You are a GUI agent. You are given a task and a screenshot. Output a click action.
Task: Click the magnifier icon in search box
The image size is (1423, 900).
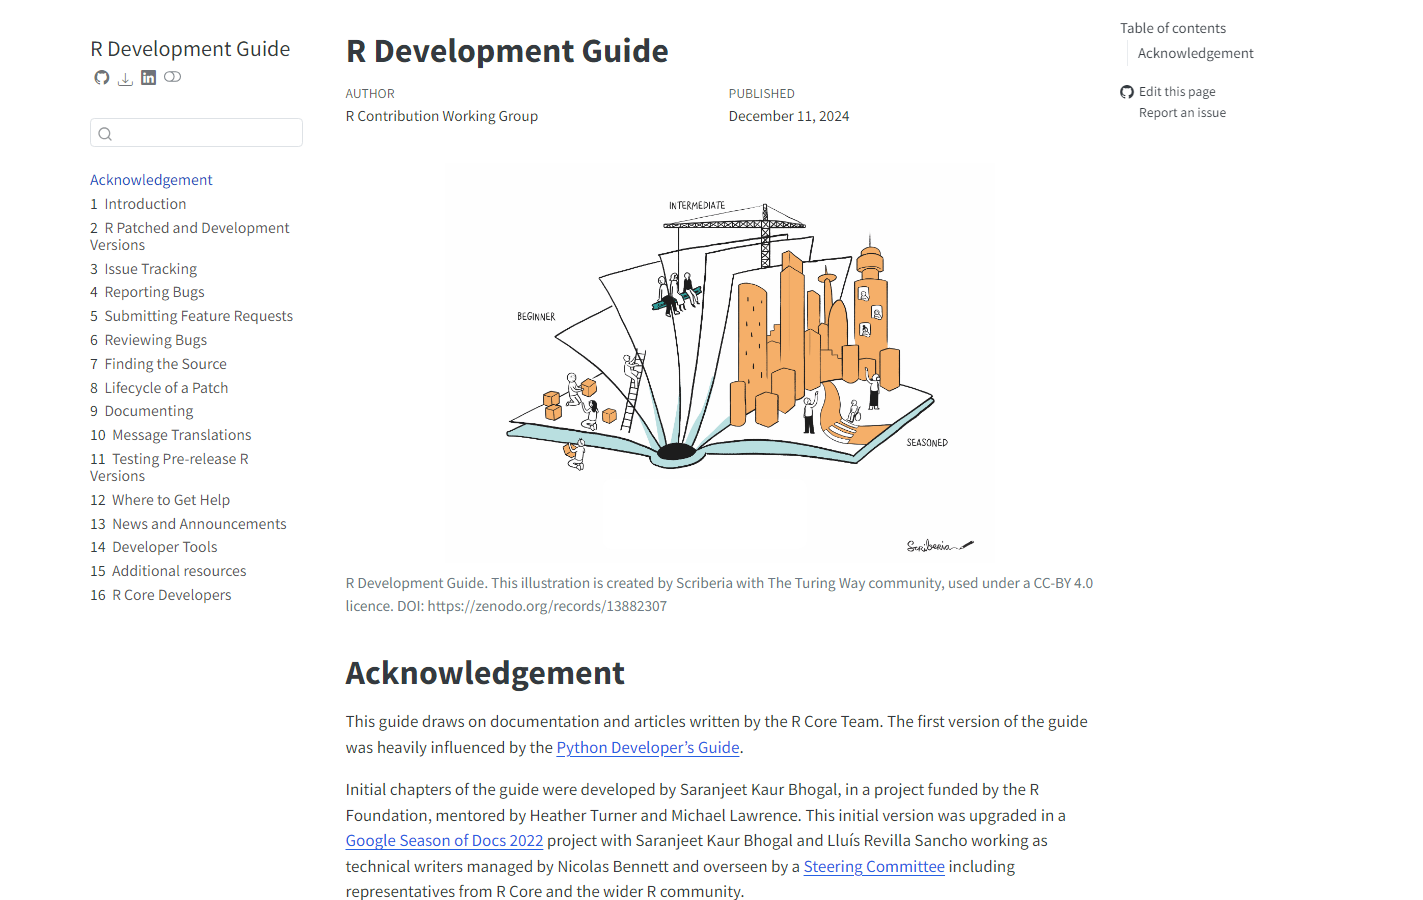click(105, 134)
